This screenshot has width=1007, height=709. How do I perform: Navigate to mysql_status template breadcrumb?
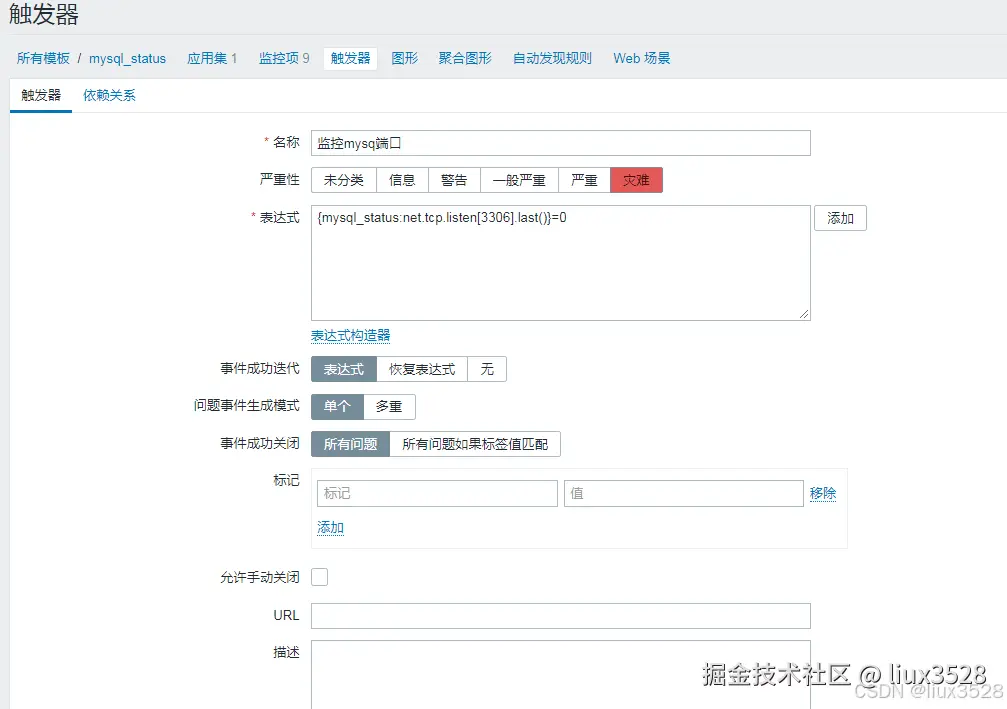127,58
